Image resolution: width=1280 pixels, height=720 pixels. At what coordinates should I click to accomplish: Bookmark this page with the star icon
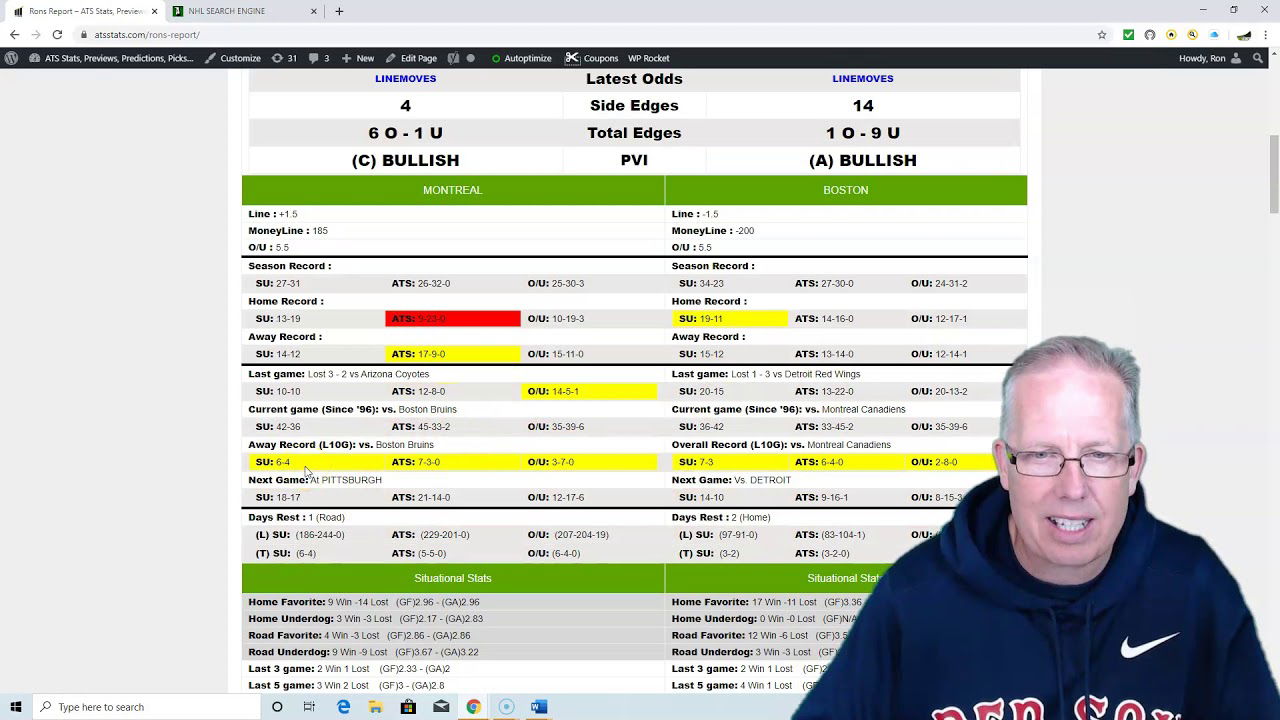point(1102,35)
